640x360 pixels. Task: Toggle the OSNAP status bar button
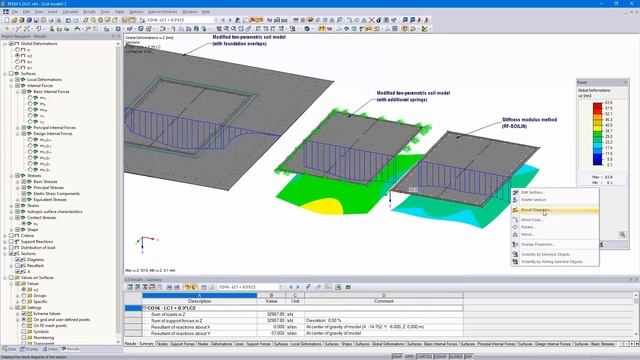tap(440, 357)
